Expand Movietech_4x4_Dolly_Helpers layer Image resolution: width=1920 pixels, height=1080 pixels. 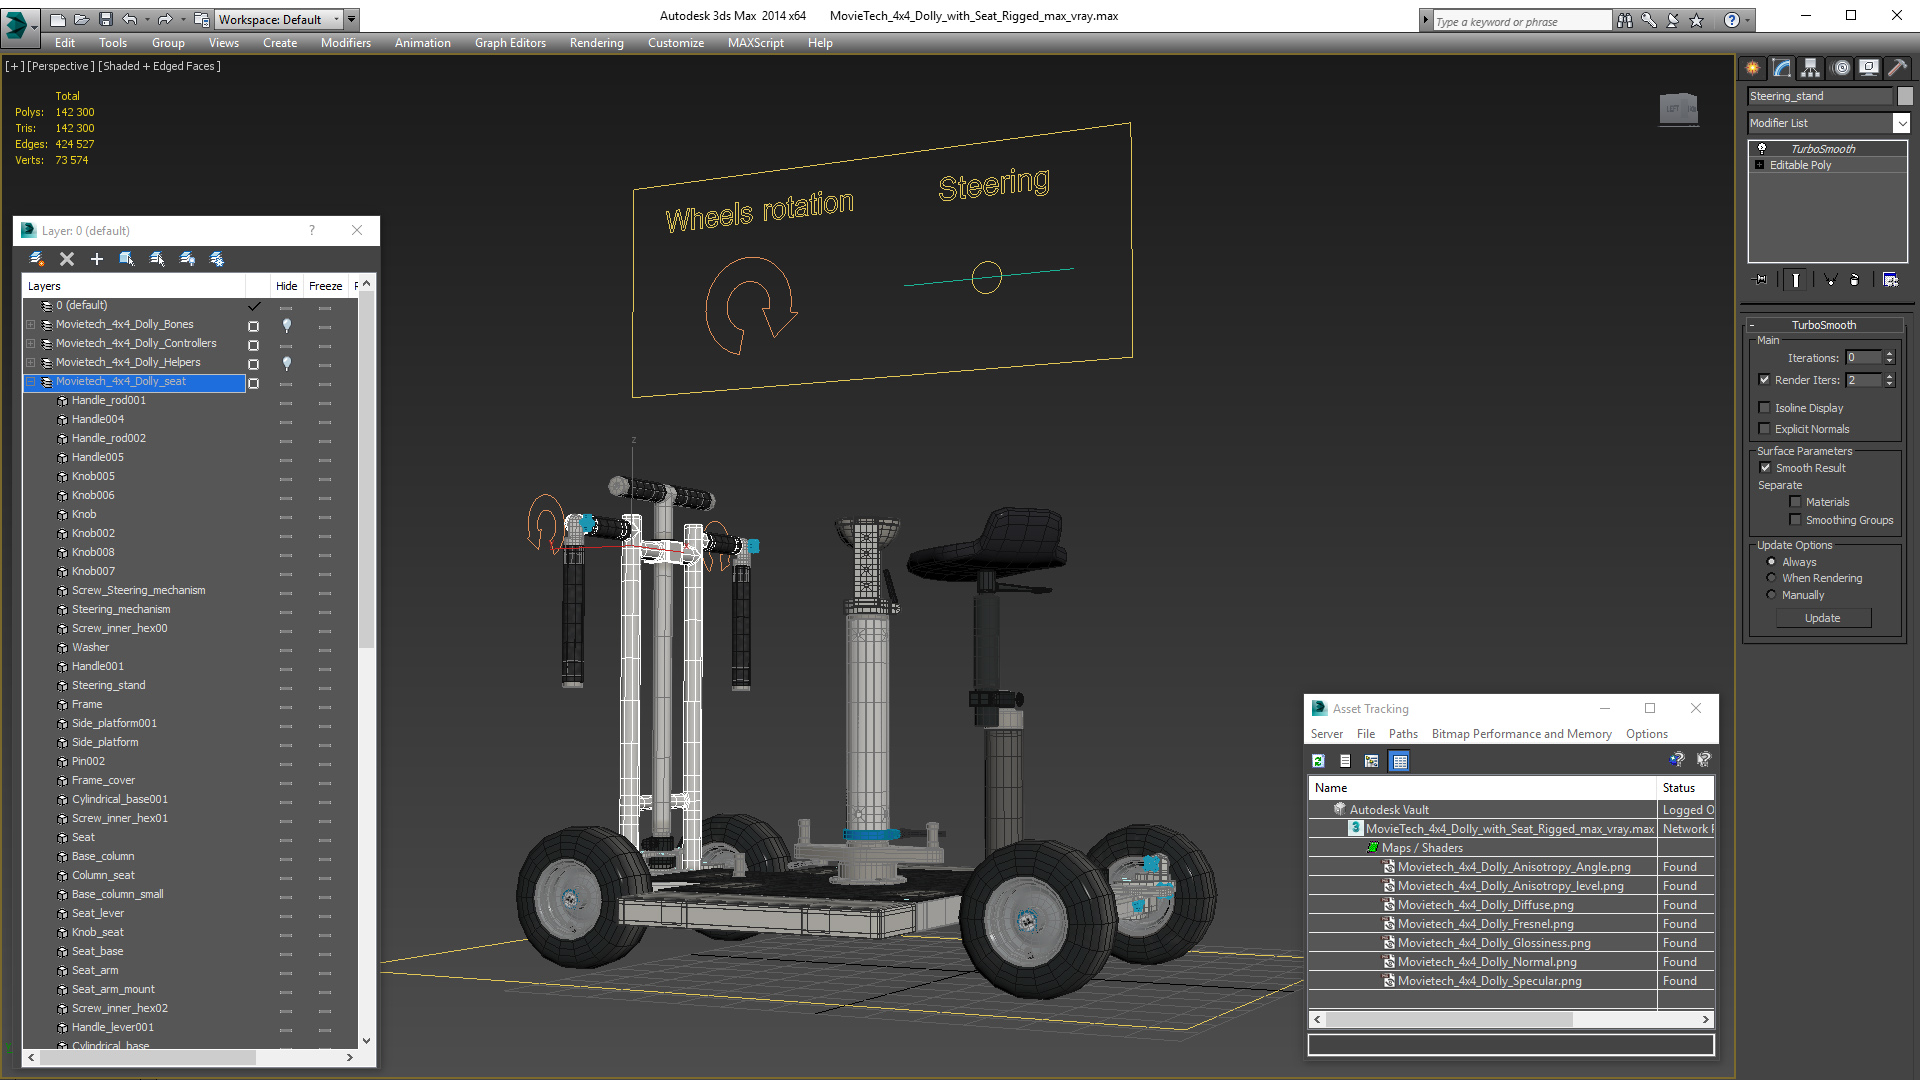(31, 363)
